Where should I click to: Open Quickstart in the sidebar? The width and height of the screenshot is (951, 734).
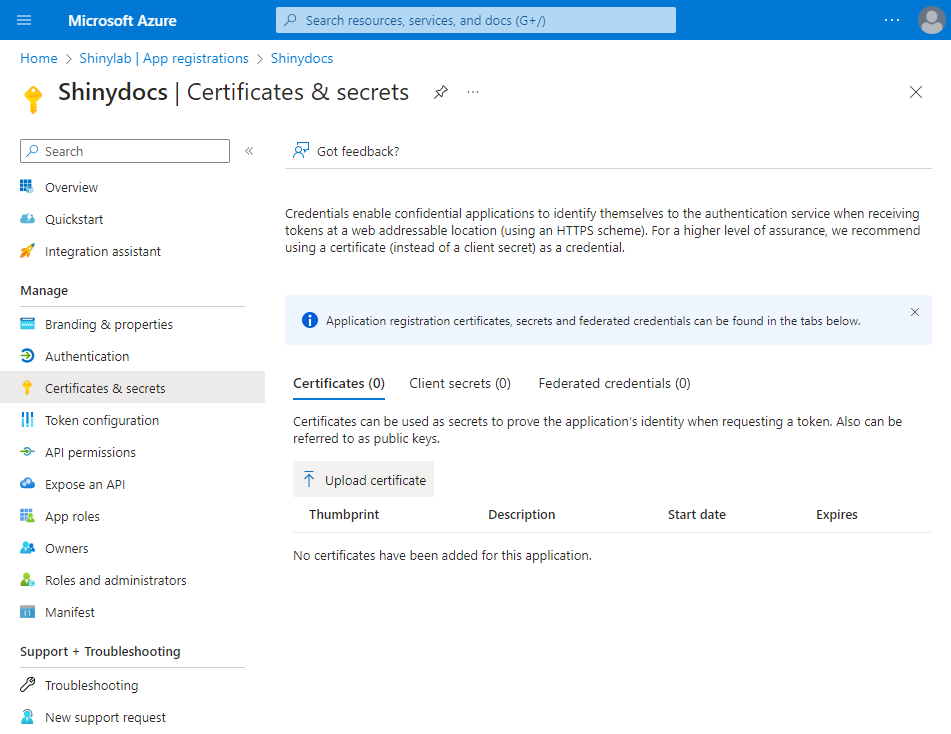point(73,219)
